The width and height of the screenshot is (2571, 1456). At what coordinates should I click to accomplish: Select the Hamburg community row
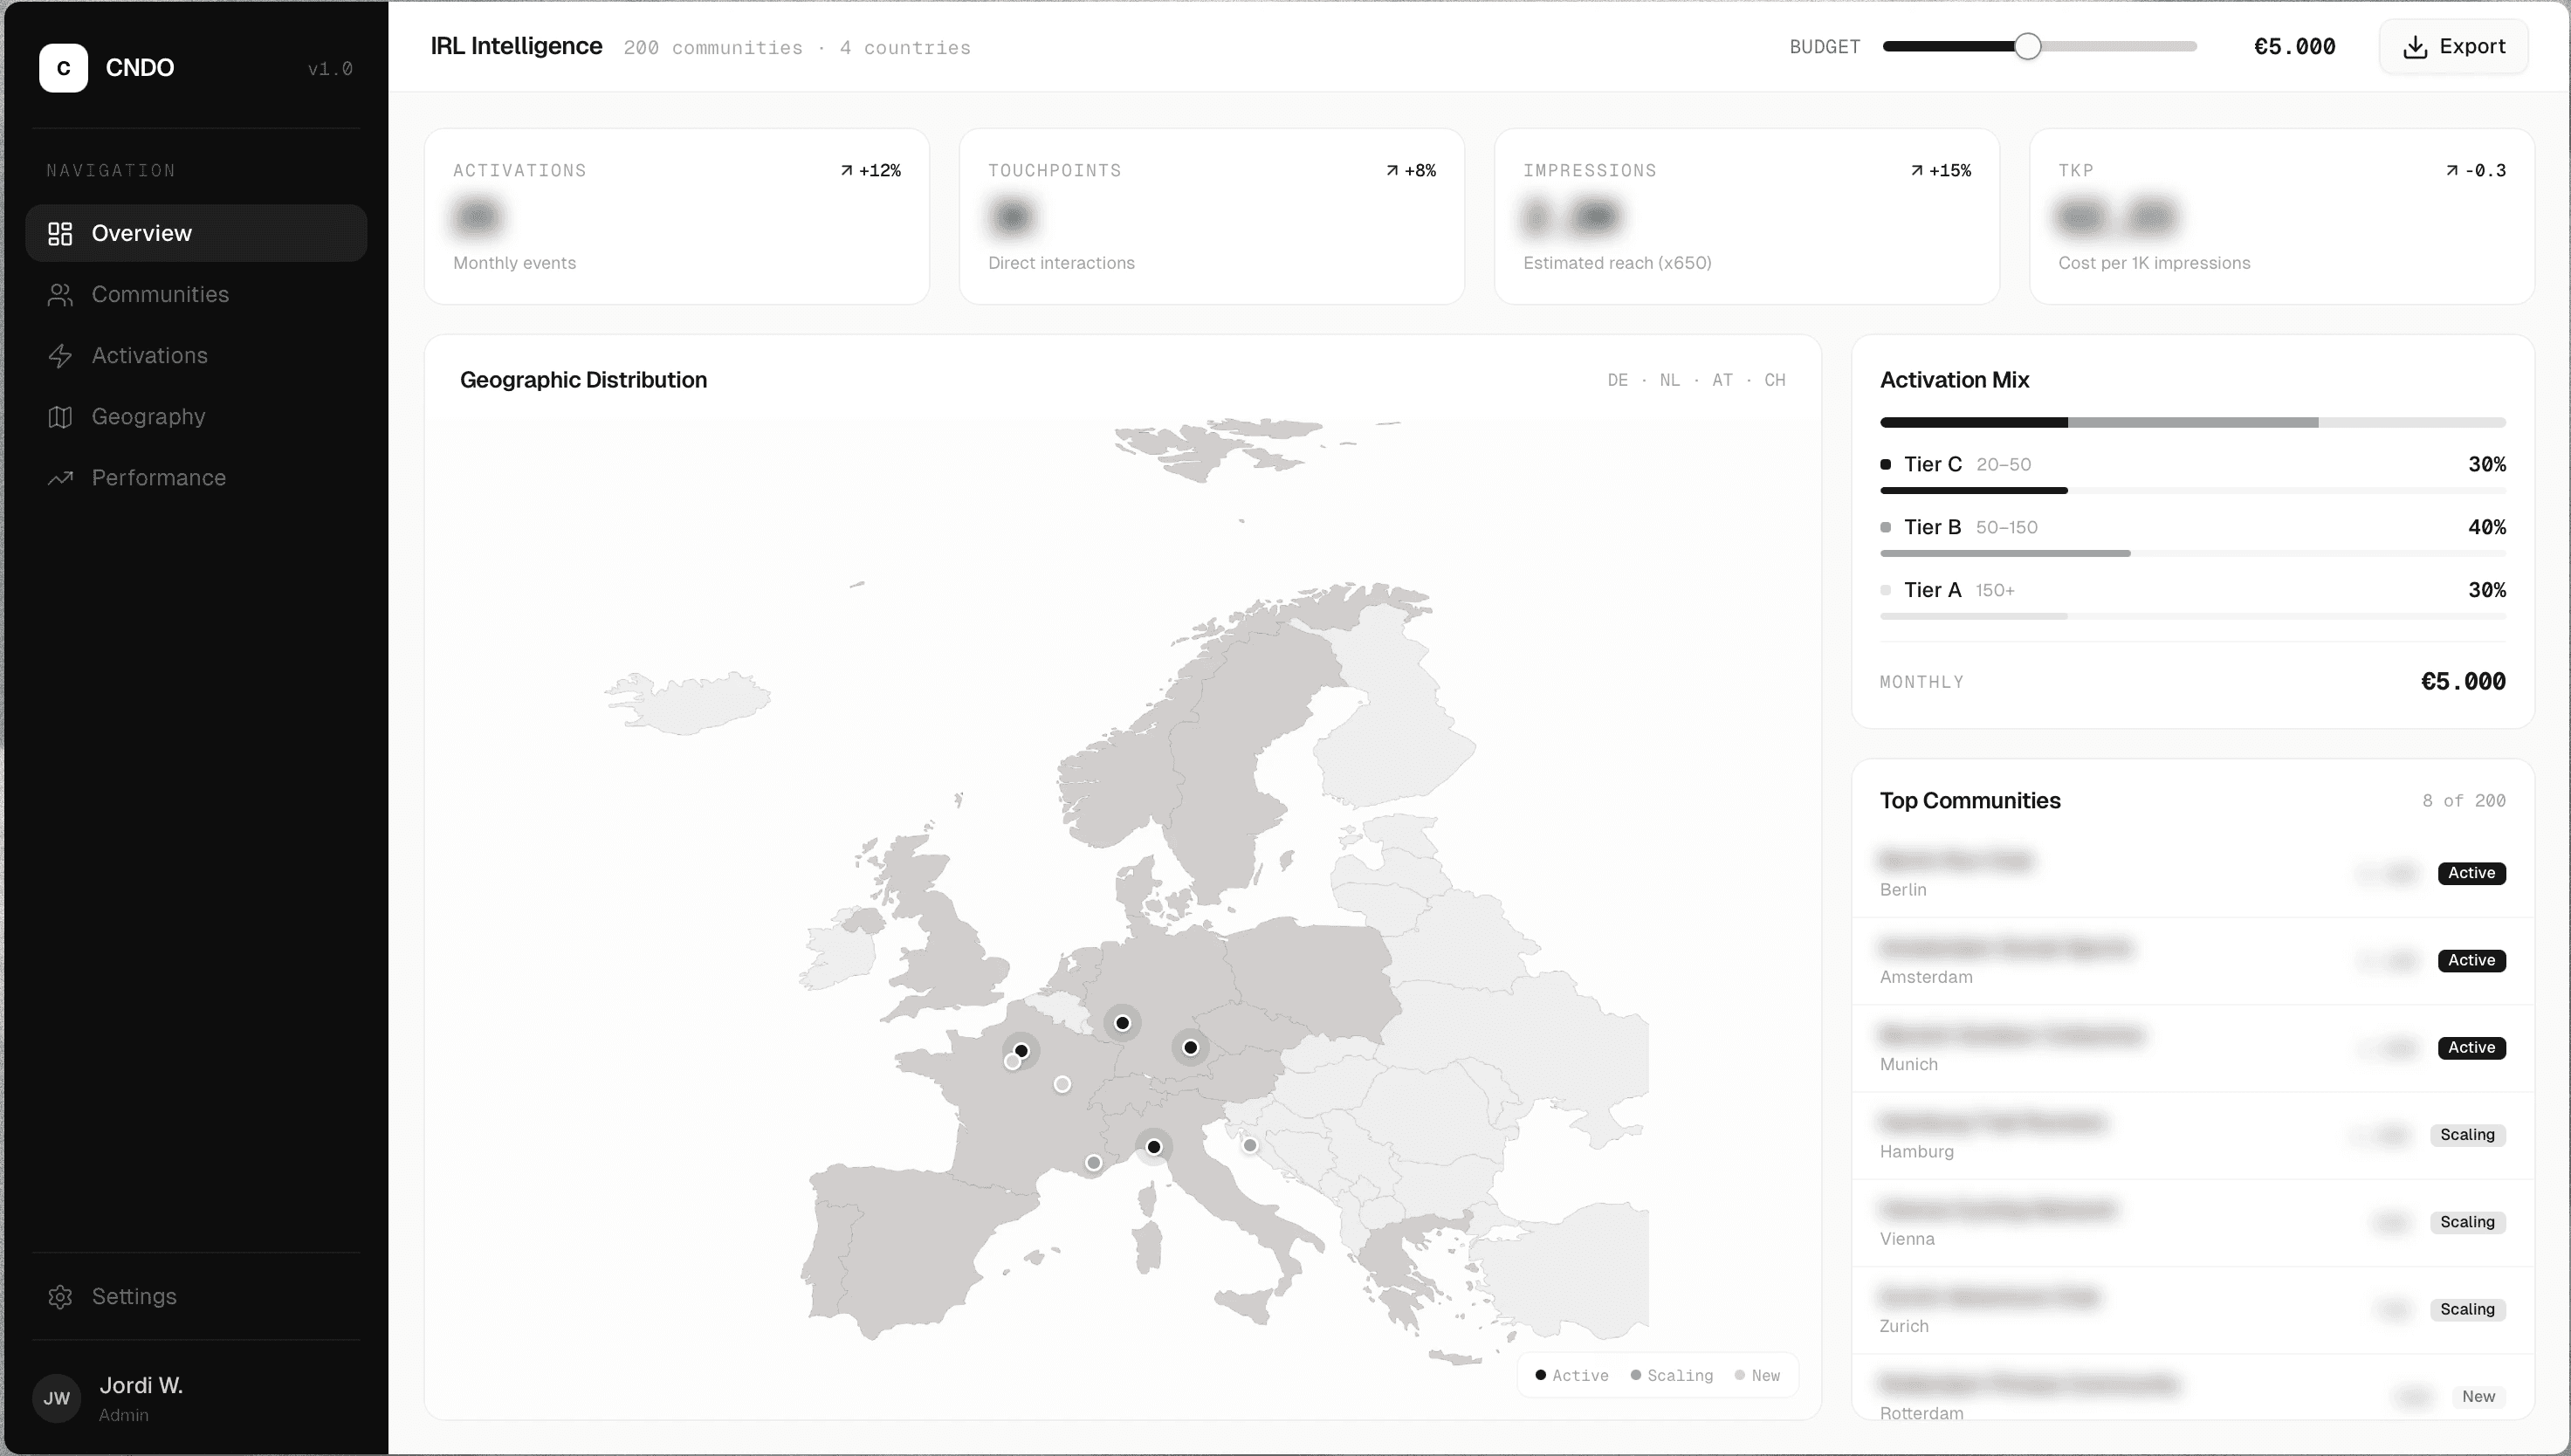pyautogui.click(x=2100, y=1135)
